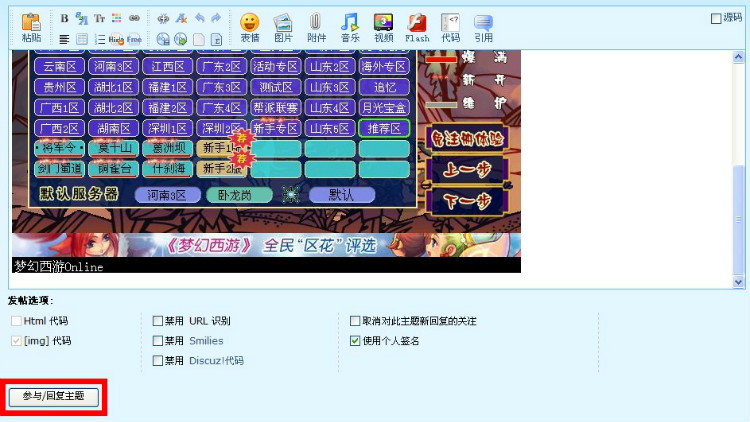This screenshot has height=422, width=750.
Task: Submit with 参与/回复主题 button
Action: pos(54,397)
